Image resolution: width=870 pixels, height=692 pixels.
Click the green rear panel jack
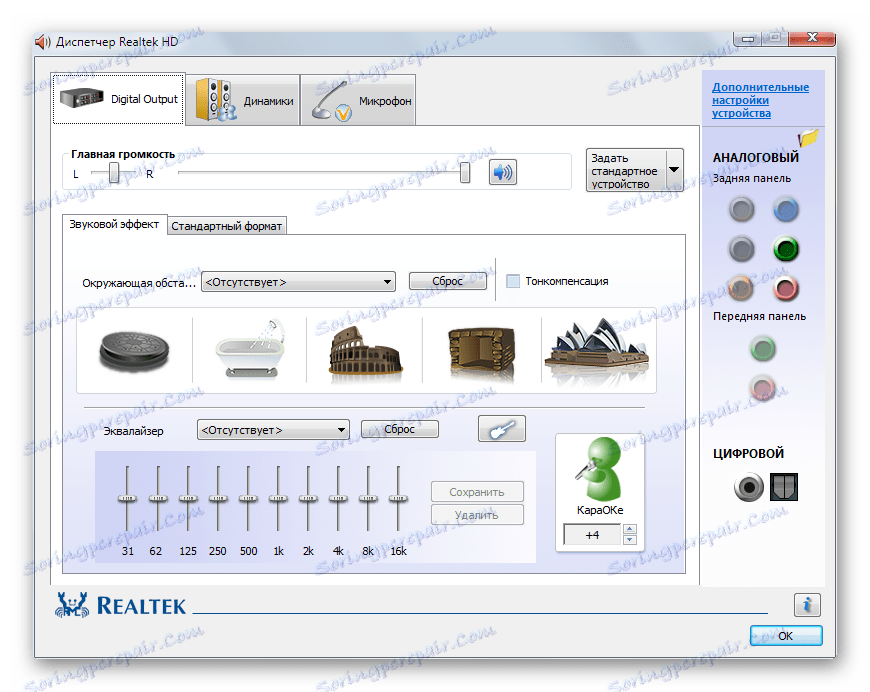click(x=786, y=249)
